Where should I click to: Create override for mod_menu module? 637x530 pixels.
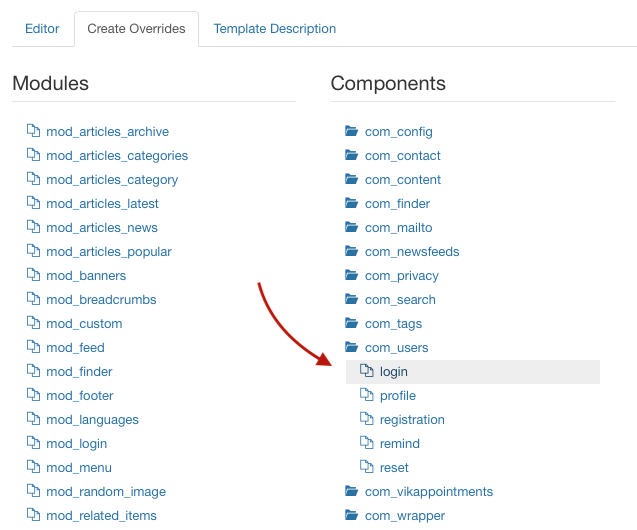click(79, 467)
